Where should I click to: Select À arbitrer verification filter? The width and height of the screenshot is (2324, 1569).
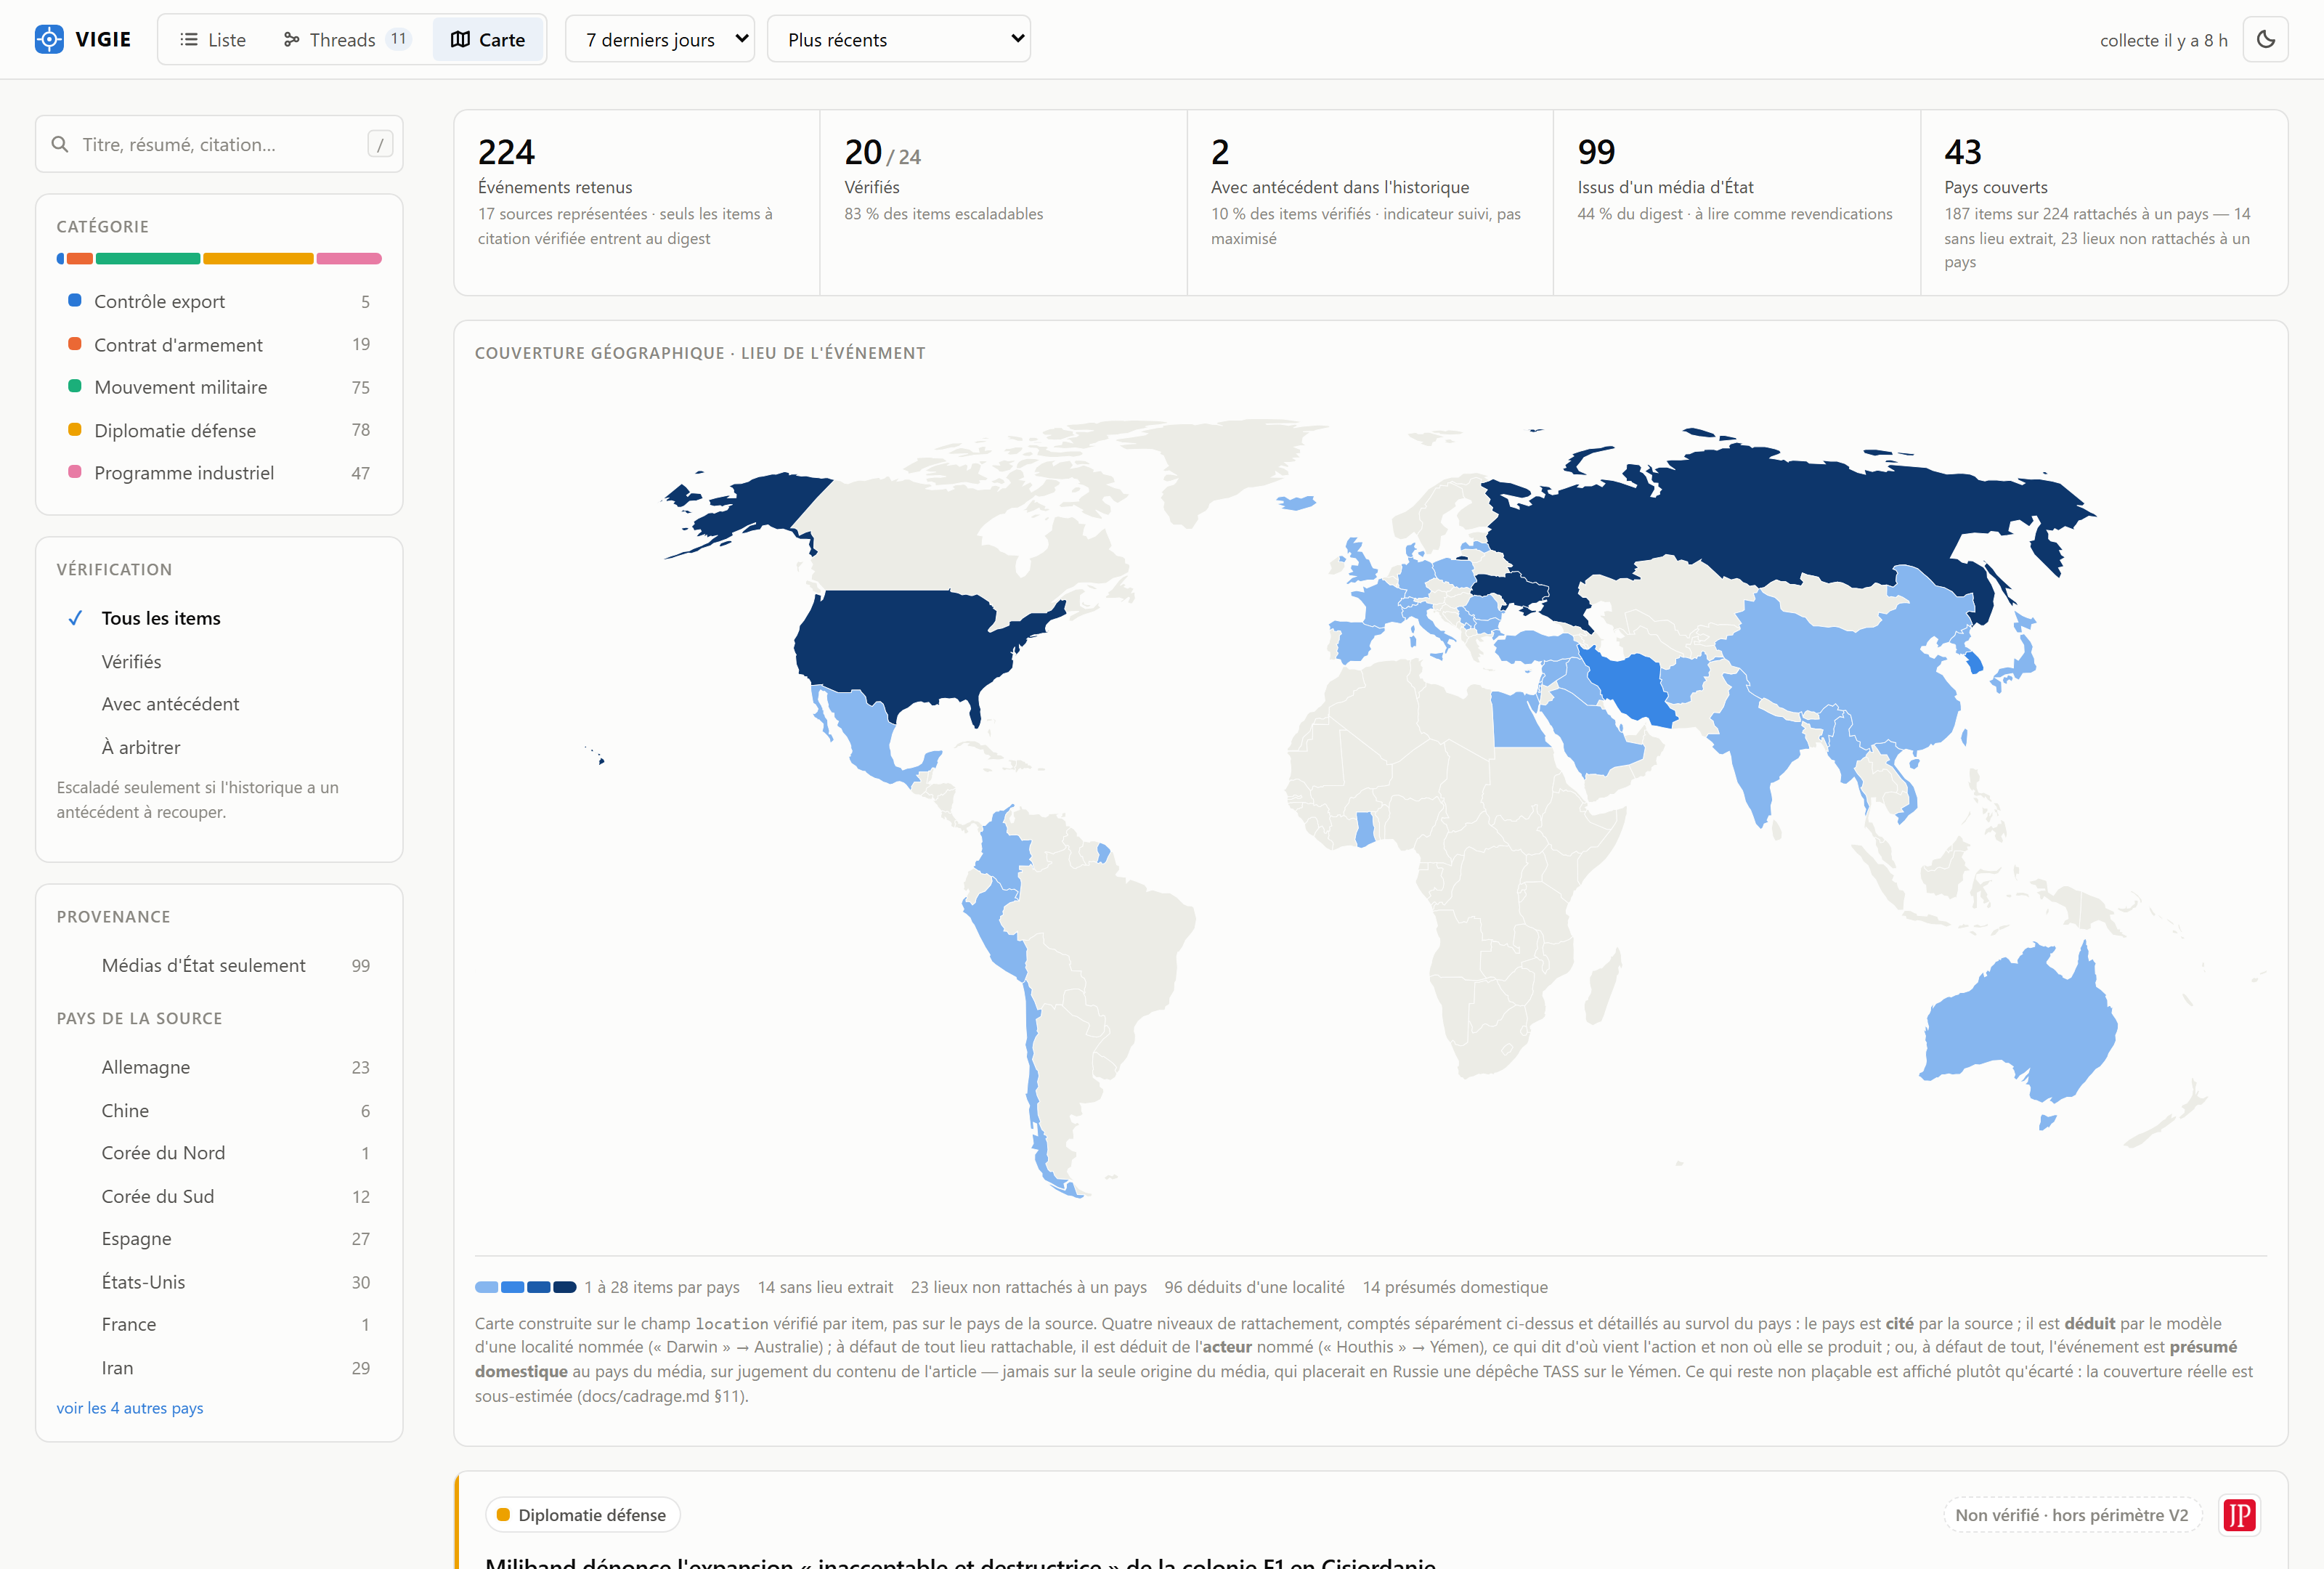coord(219,747)
